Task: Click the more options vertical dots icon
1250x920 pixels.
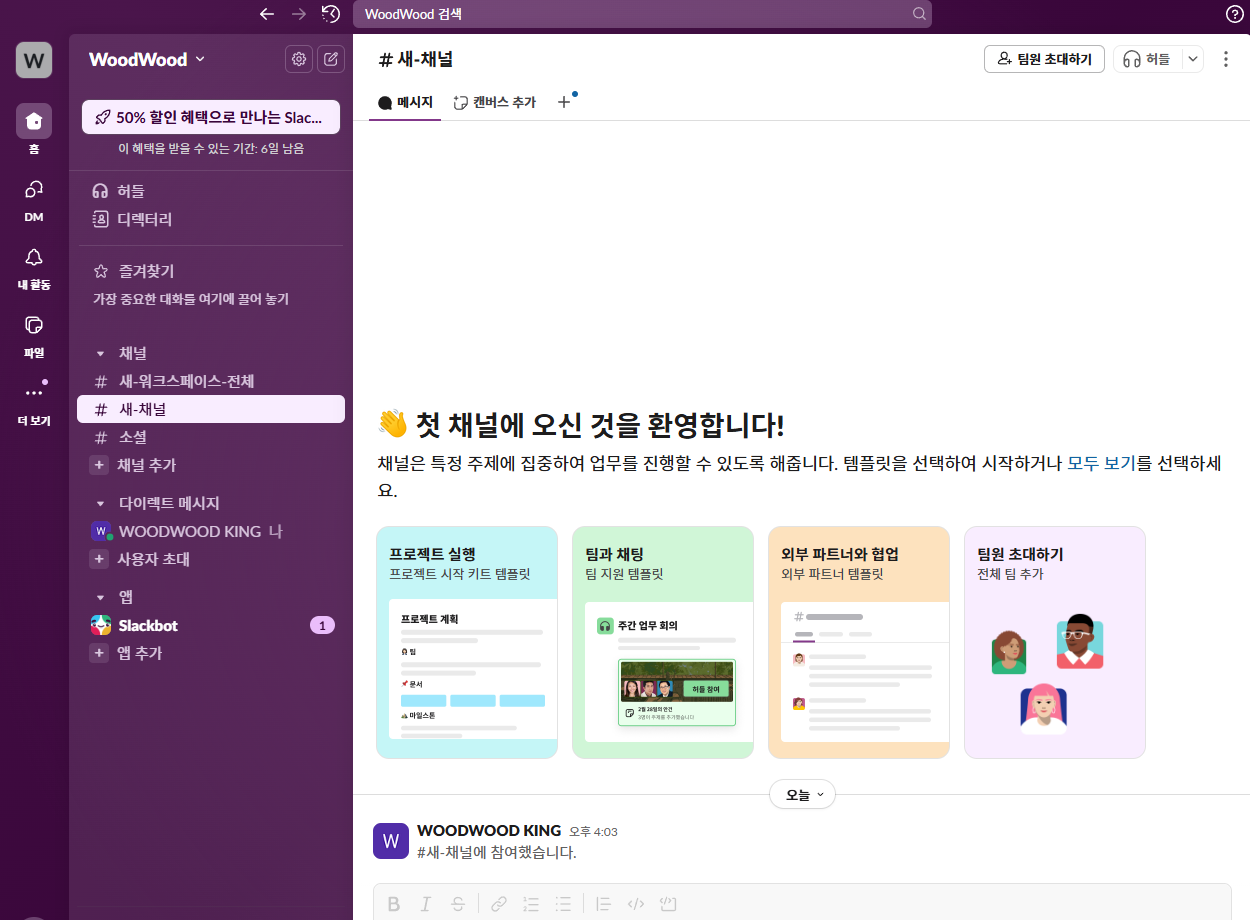Action: tap(1226, 59)
